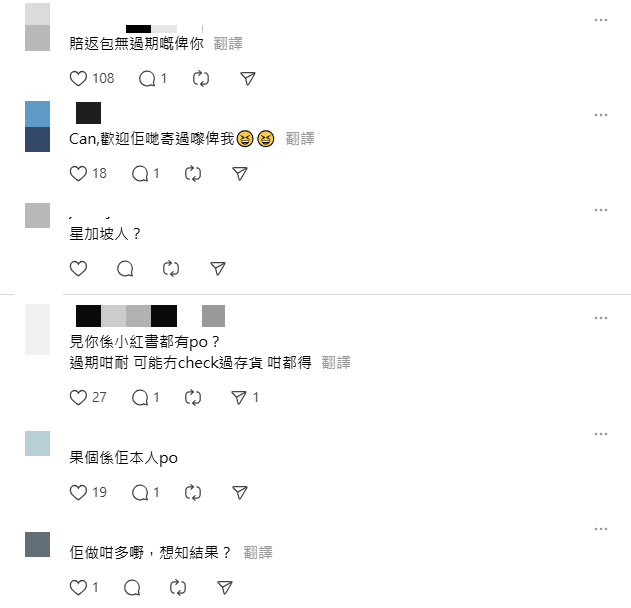This screenshot has height=608, width=631.
Task: Open more options for the 賠返包 comment
Action: [600, 20]
